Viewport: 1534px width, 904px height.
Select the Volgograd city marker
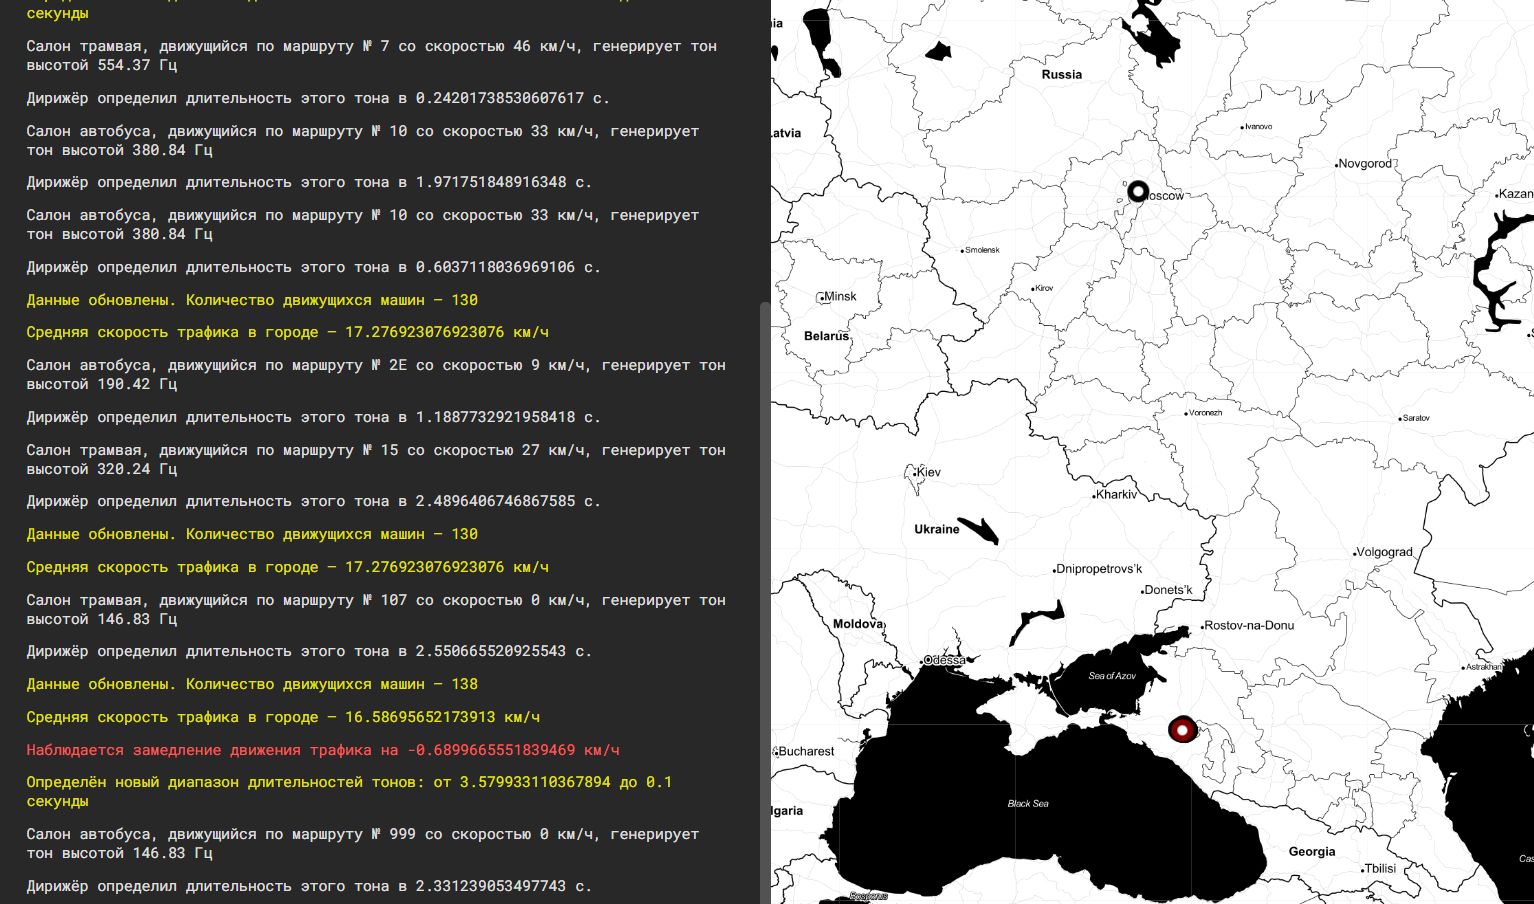point(1355,553)
